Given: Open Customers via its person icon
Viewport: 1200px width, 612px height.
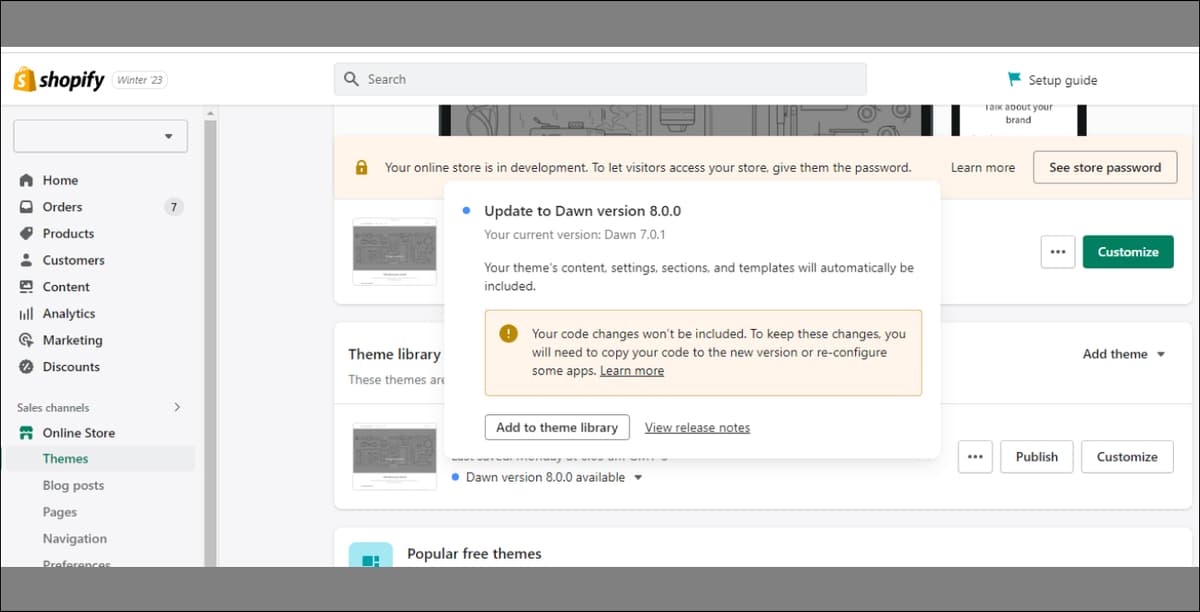Looking at the screenshot, I should coord(26,260).
